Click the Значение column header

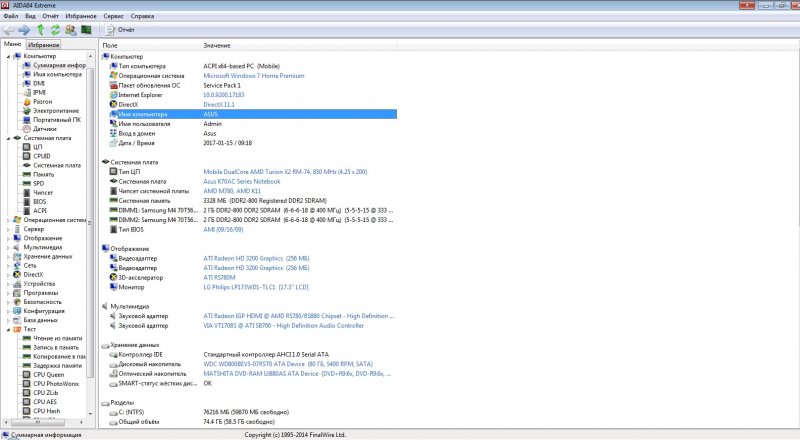tap(216, 46)
